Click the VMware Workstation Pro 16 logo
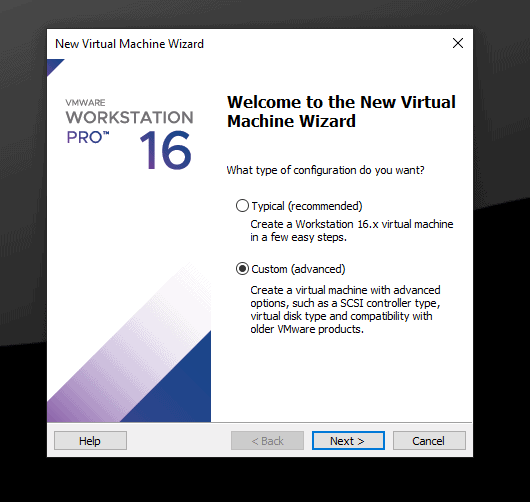 click(129, 134)
